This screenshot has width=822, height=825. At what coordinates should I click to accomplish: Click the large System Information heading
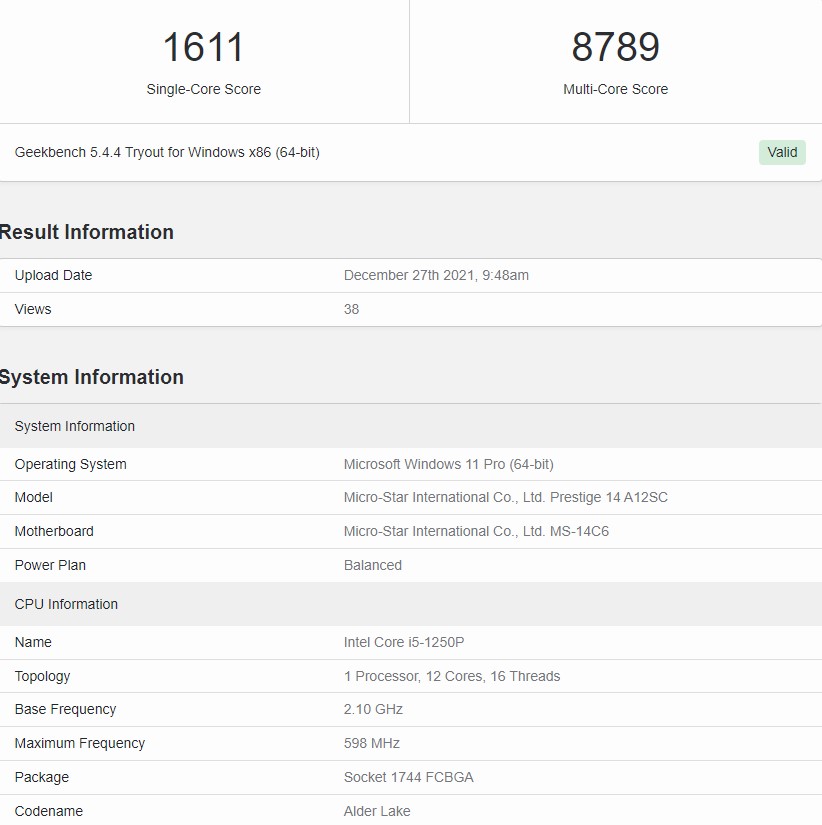(91, 377)
